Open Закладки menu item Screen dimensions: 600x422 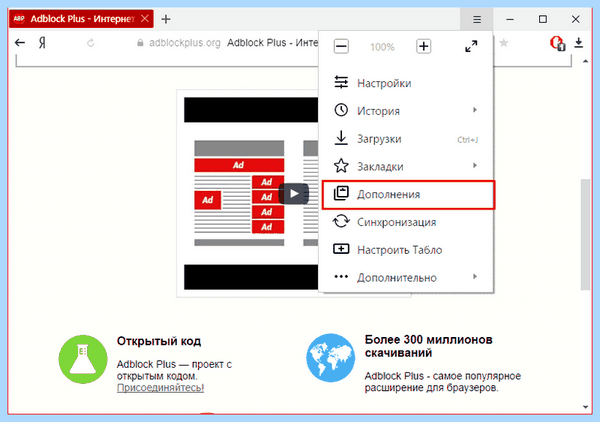point(407,166)
